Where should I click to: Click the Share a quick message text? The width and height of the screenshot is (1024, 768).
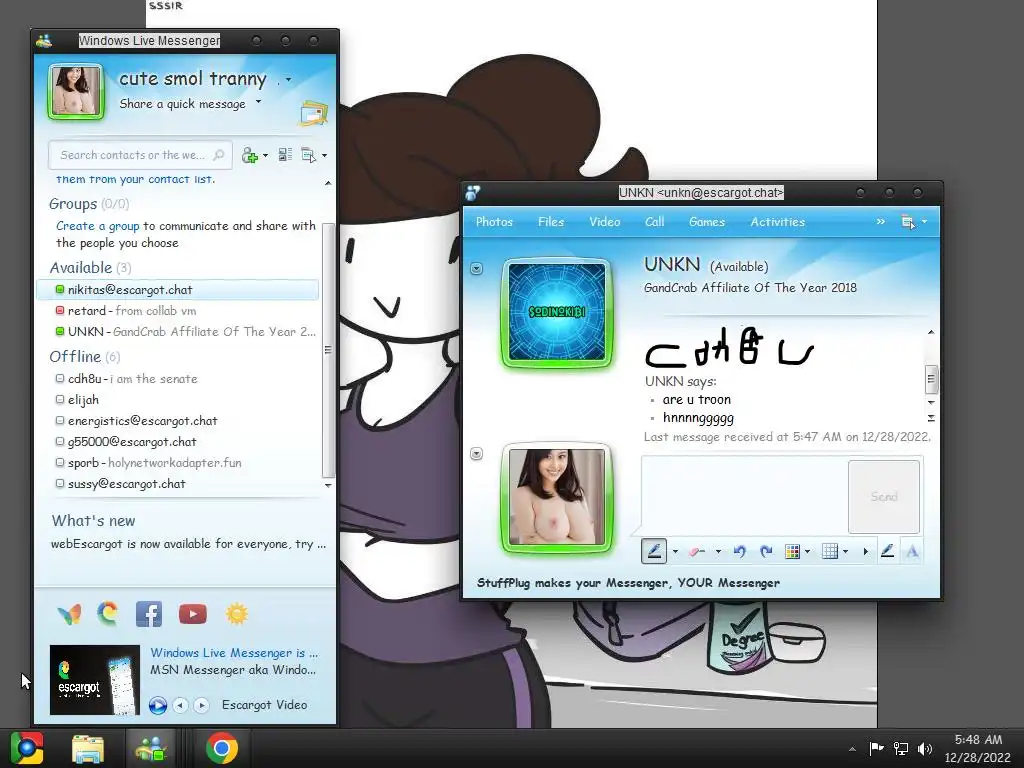(182, 104)
